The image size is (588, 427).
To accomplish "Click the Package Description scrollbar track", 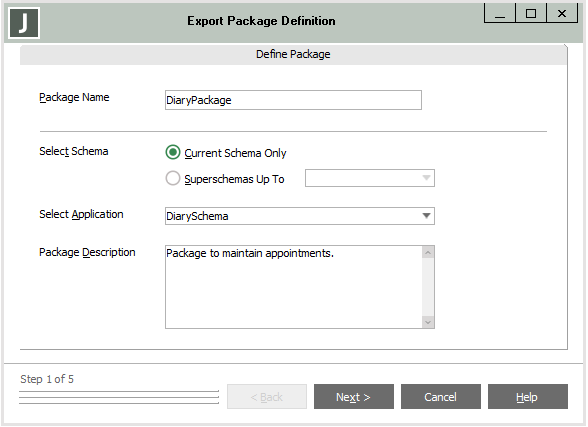I will point(428,287).
